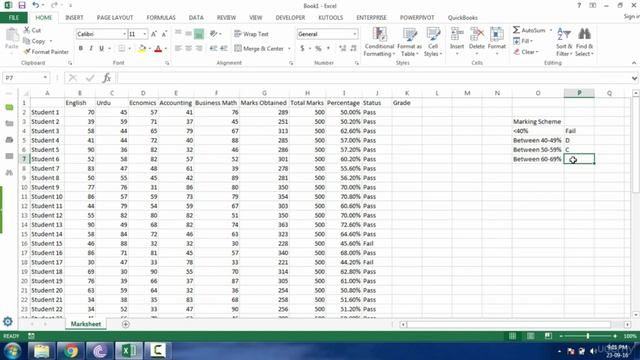This screenshot has height=360, width=640.
Task: Select the Marksheet sheet tab
Action: tap(86, 324)
